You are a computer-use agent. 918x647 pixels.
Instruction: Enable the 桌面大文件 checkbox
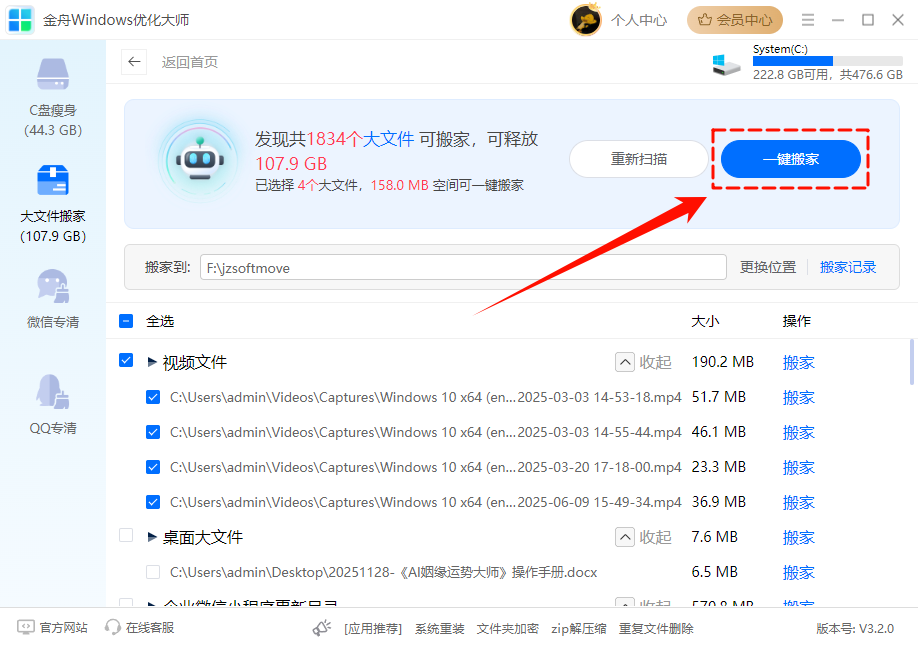coord(126,537)
